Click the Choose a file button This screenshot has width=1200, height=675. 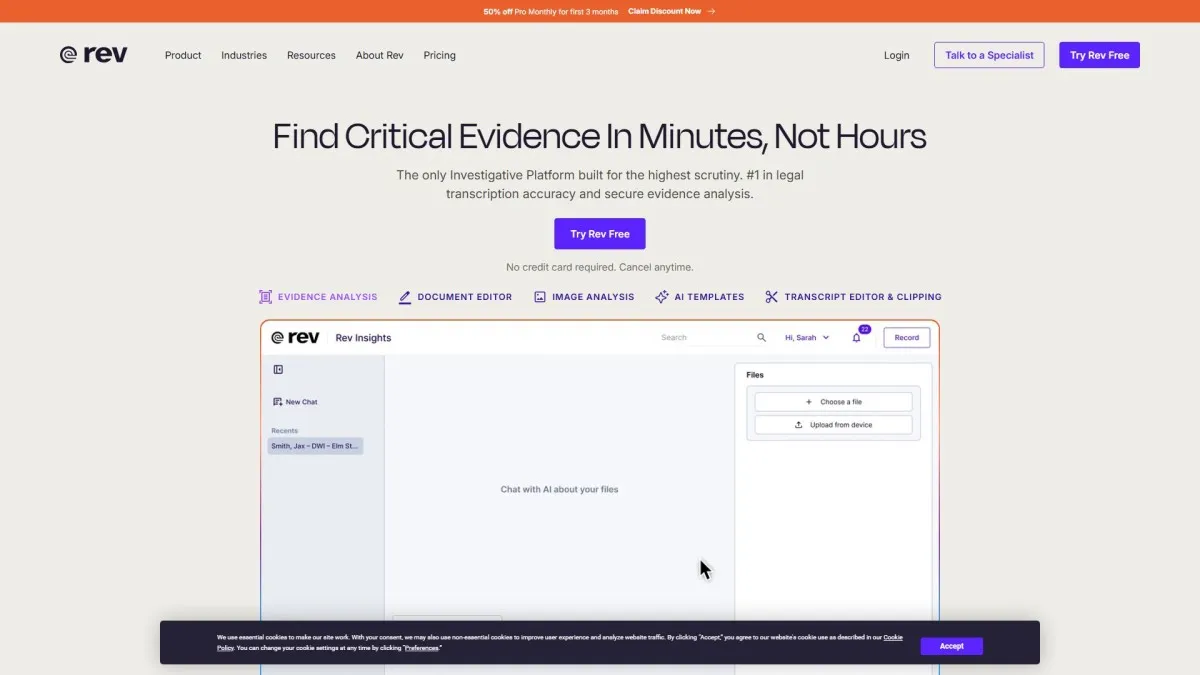click(x=834, y=402)
